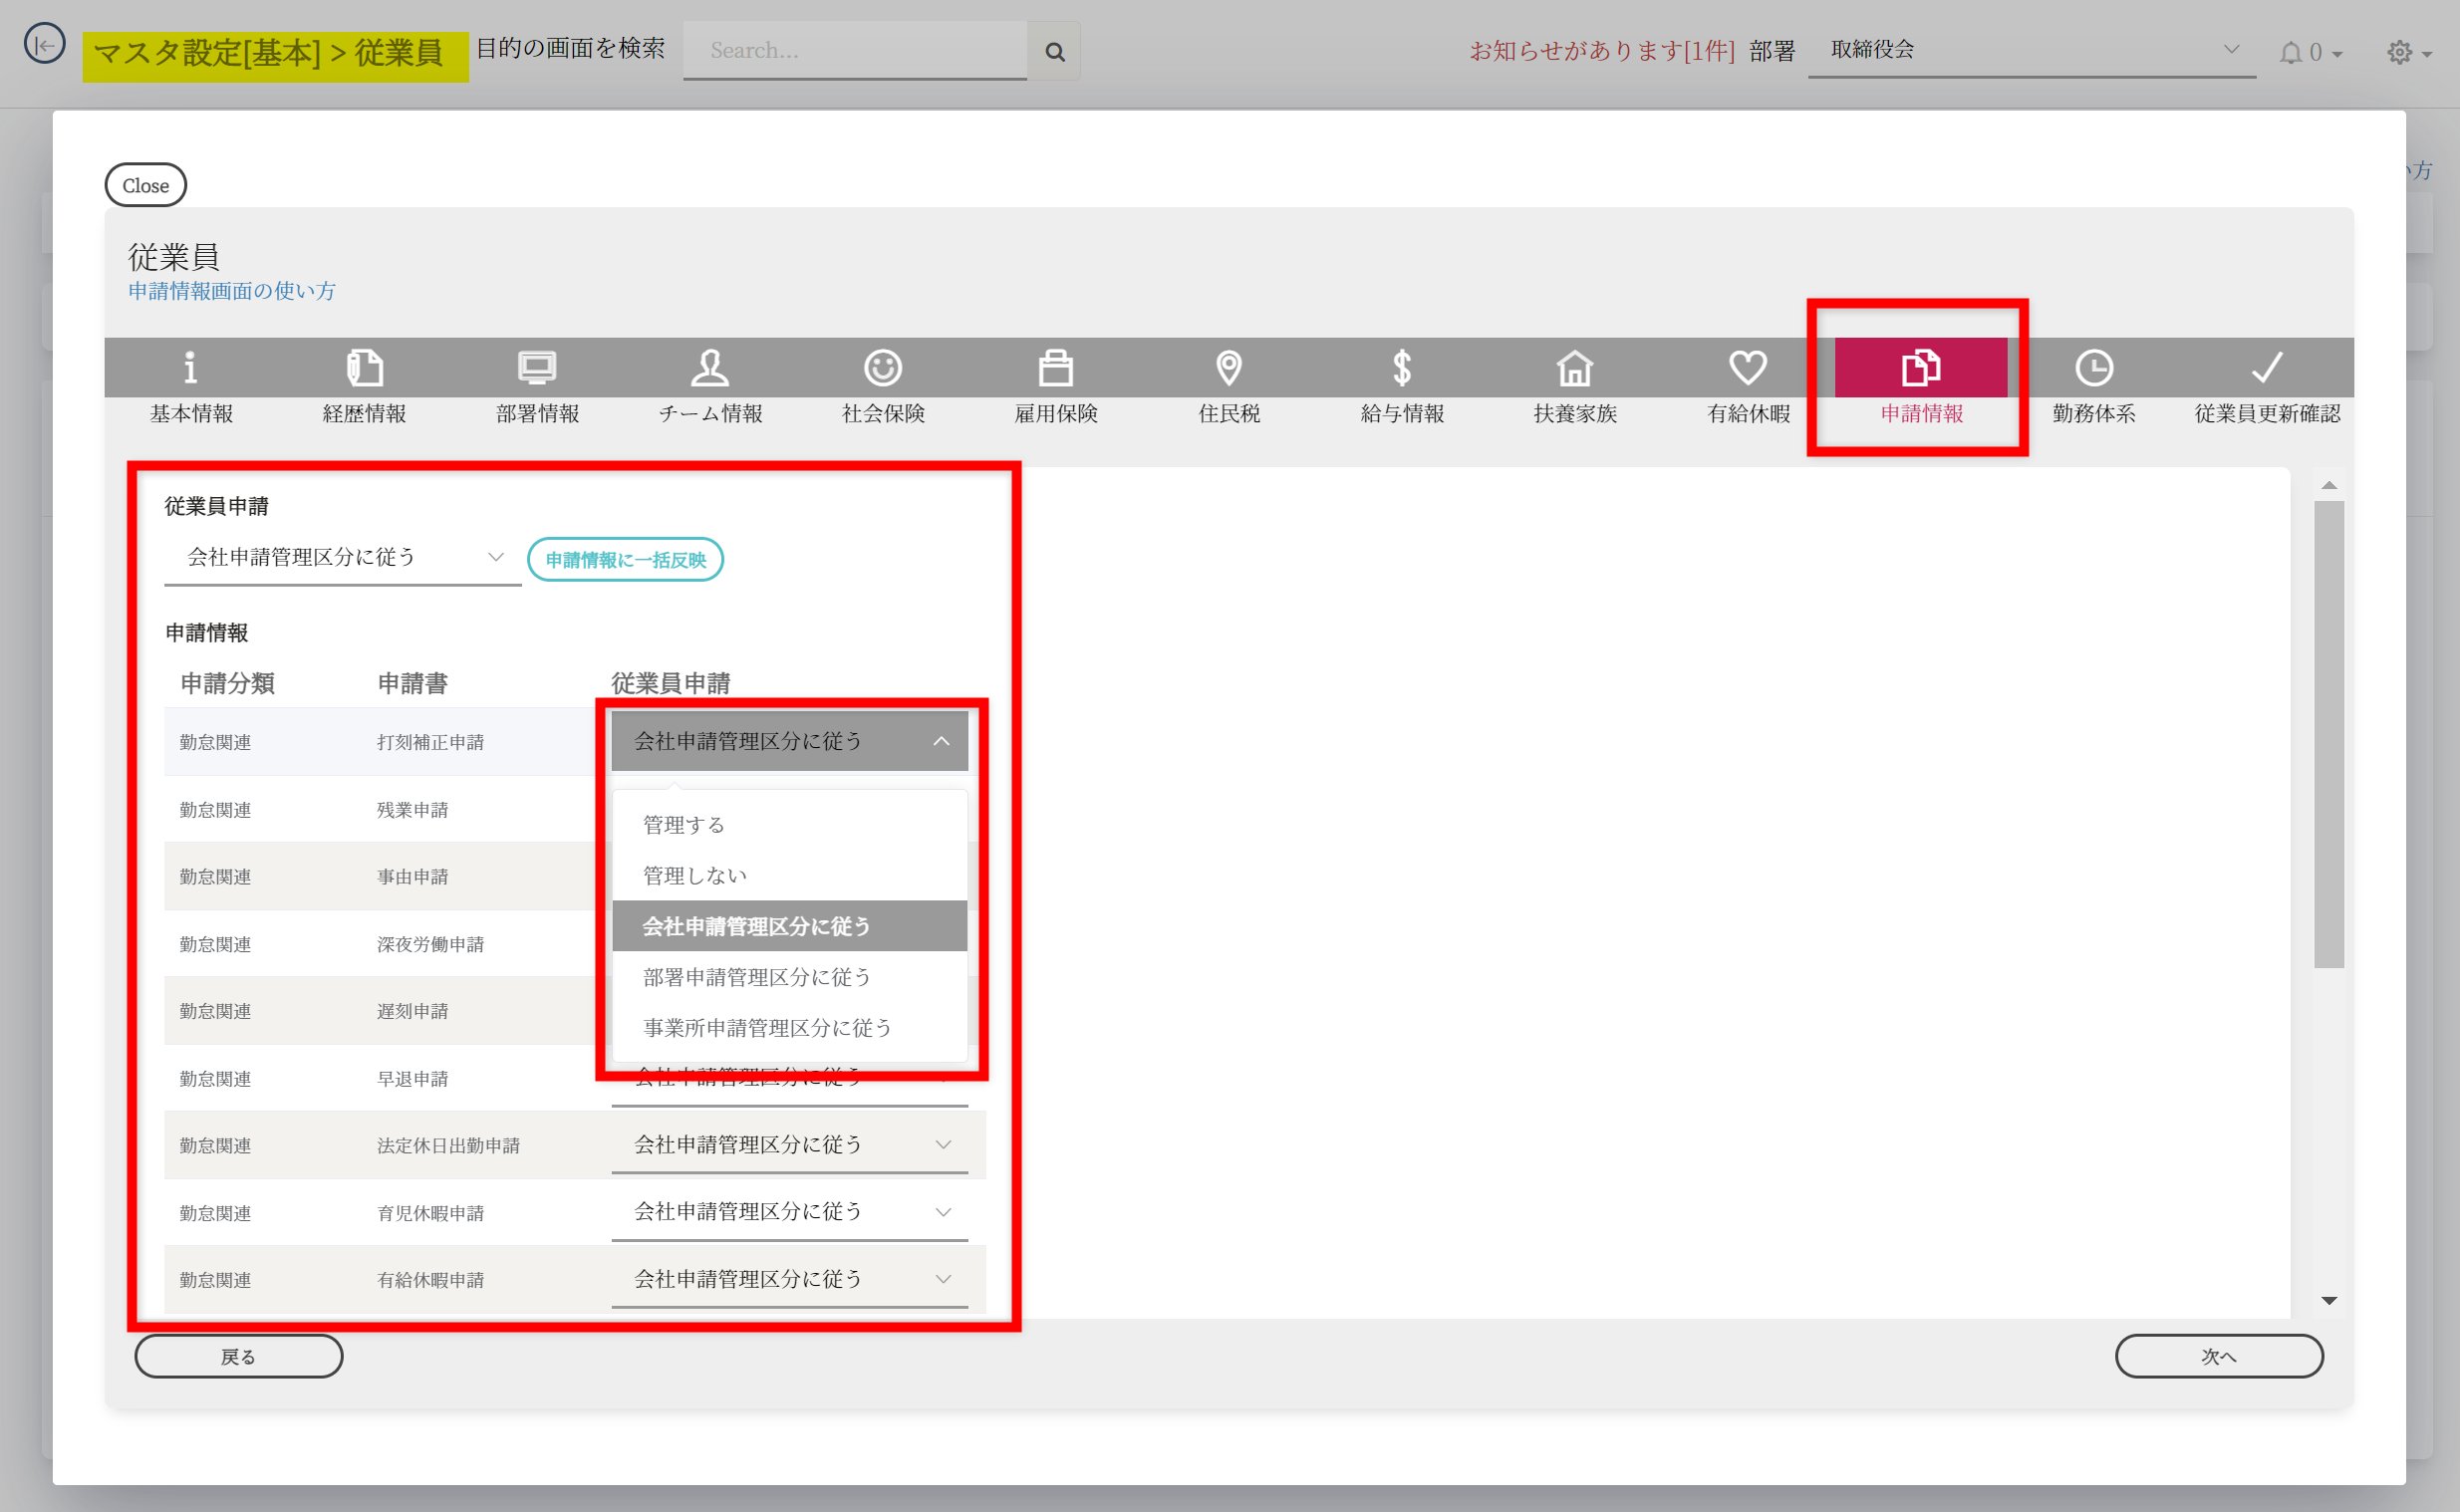Choose 会社申請管理区分に従う in the open list

pyautogui.click(x=789, y=927)
